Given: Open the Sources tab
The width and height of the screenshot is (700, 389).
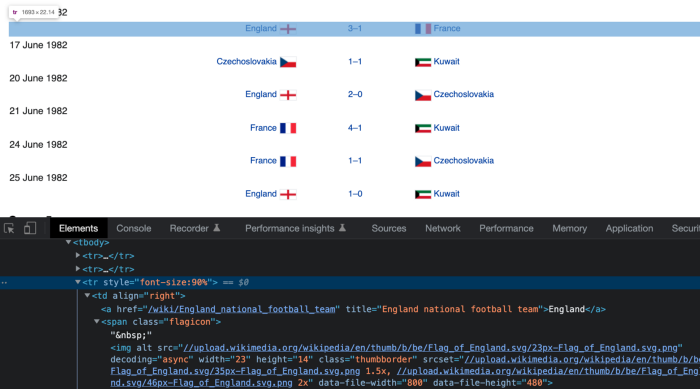Looking at the screenshot, I should [389, 228].
